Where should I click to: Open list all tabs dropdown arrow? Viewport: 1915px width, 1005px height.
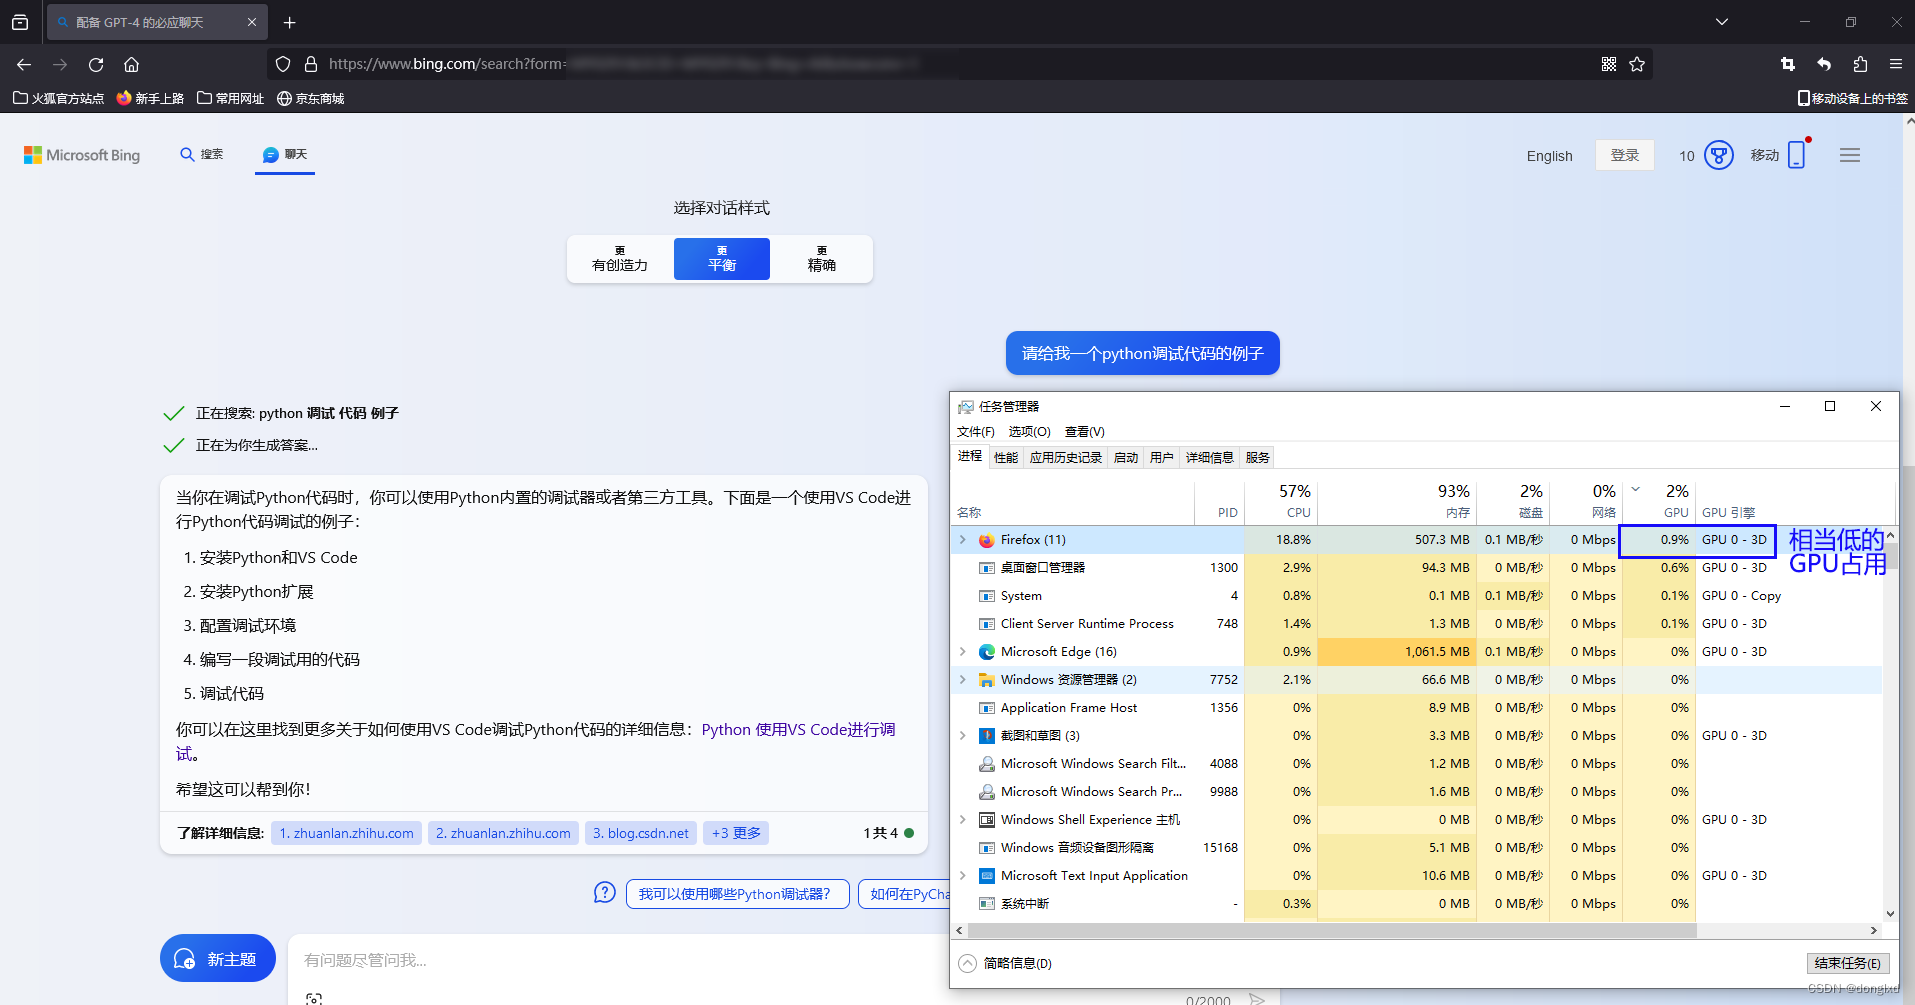pos(1722,22)
